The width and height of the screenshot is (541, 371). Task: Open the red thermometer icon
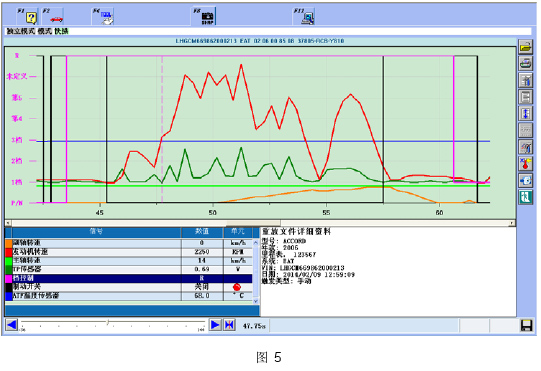point(525,164)
